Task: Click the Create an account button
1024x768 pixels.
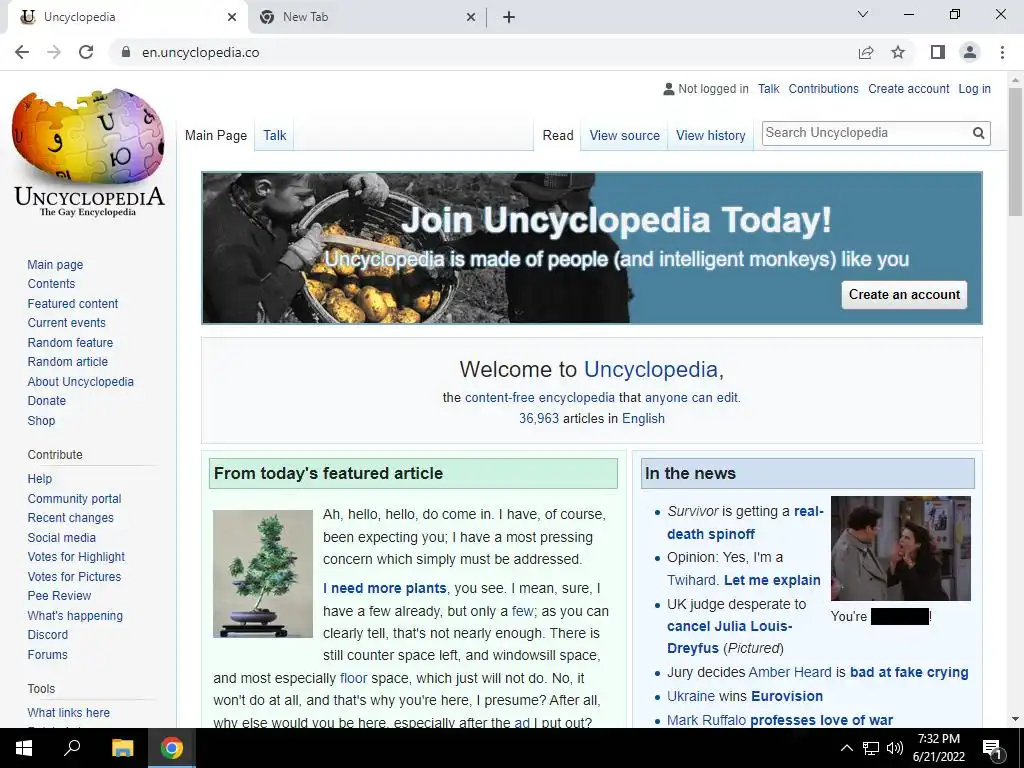Action: point(904,295)
